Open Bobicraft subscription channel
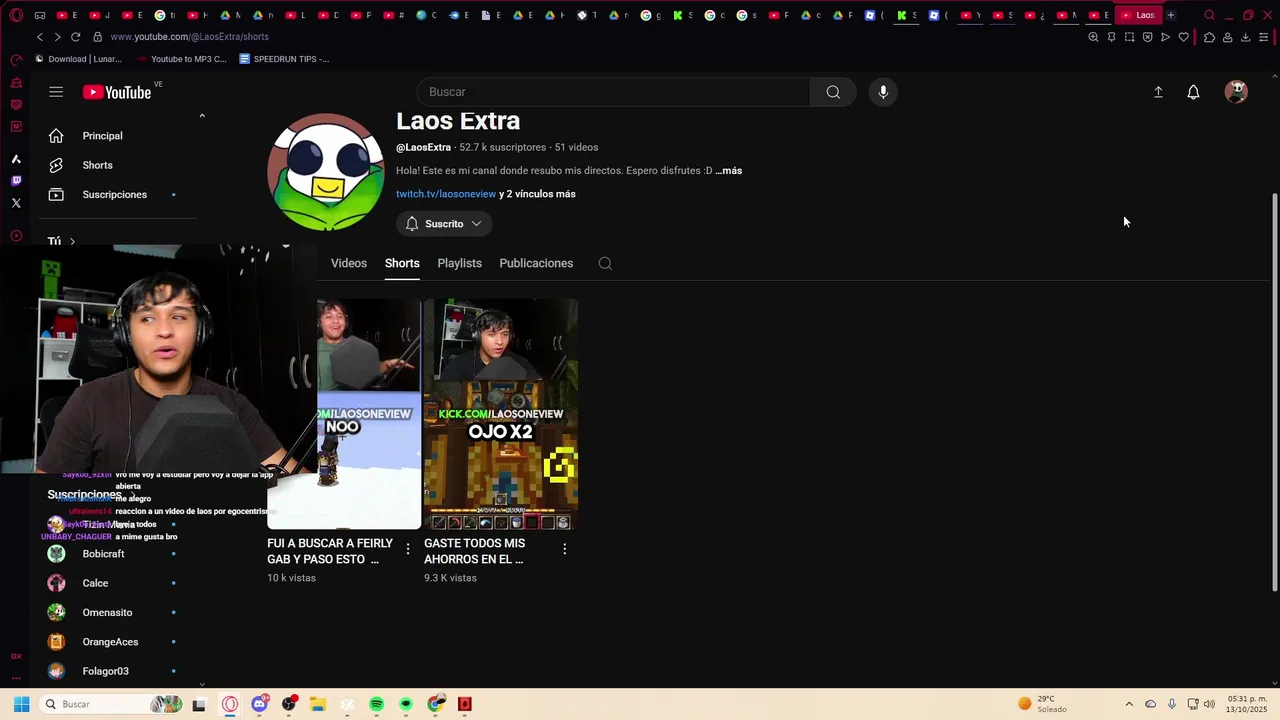The width and height of the screenshot is (1280, 720). [x=117, y=554]
